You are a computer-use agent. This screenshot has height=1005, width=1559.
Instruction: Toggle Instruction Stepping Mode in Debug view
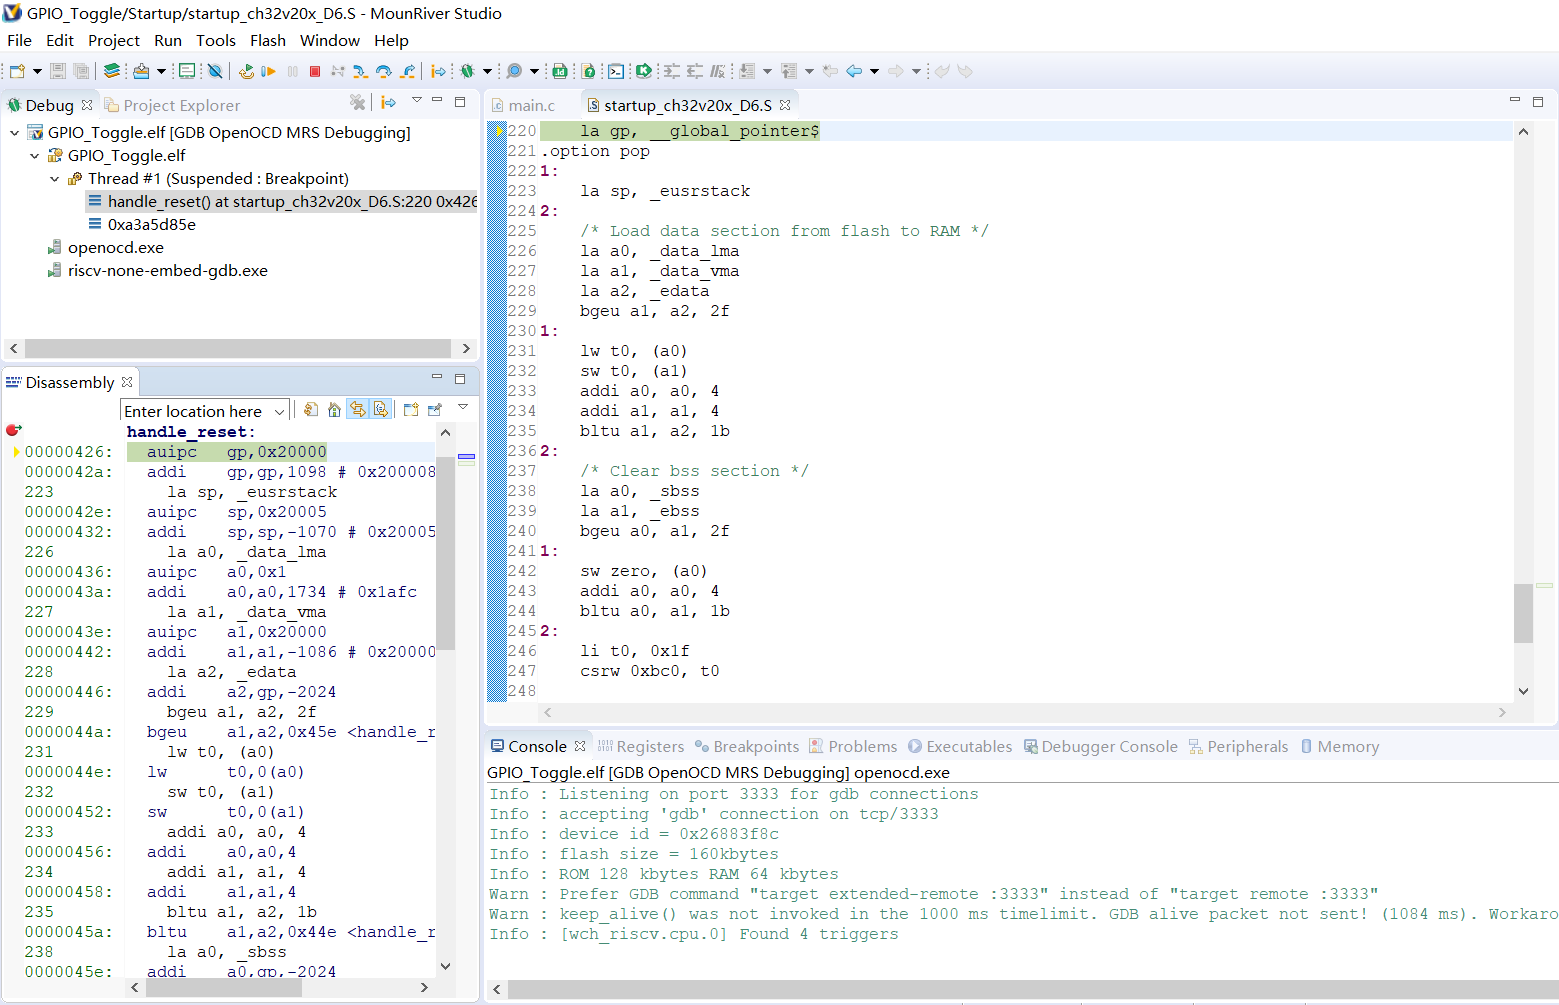(x=389, y=102)
